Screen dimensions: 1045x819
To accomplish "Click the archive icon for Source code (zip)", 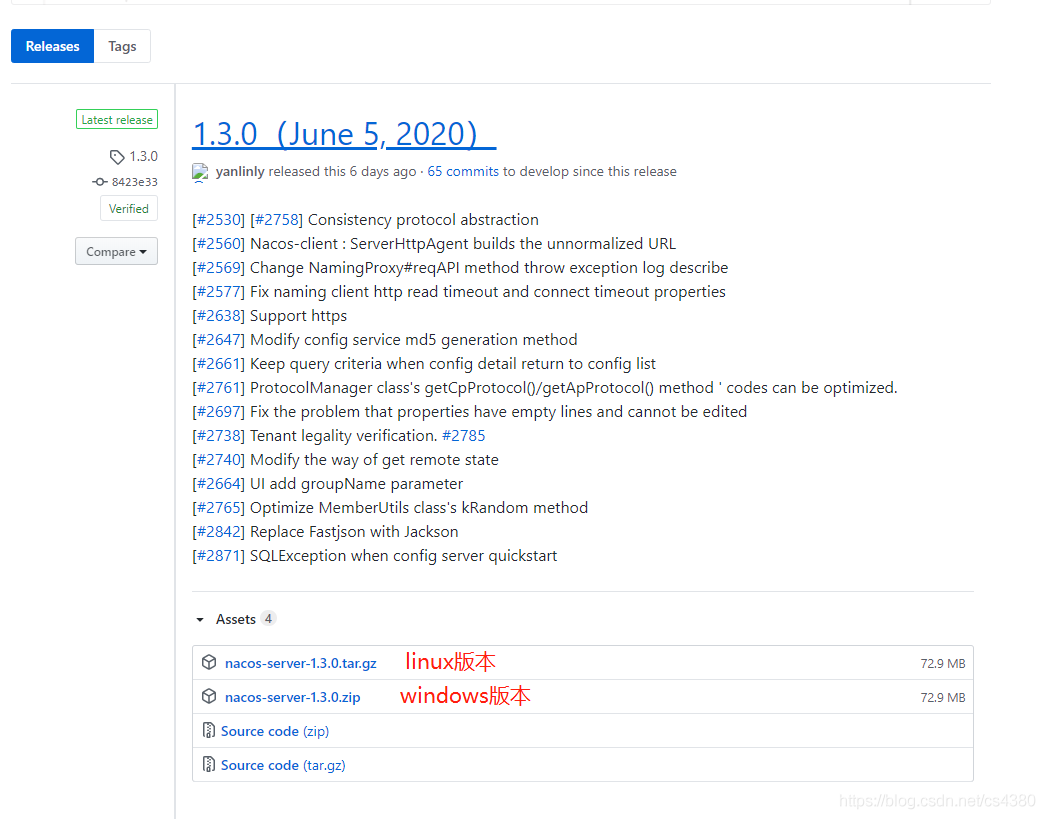I will [209, 730].
